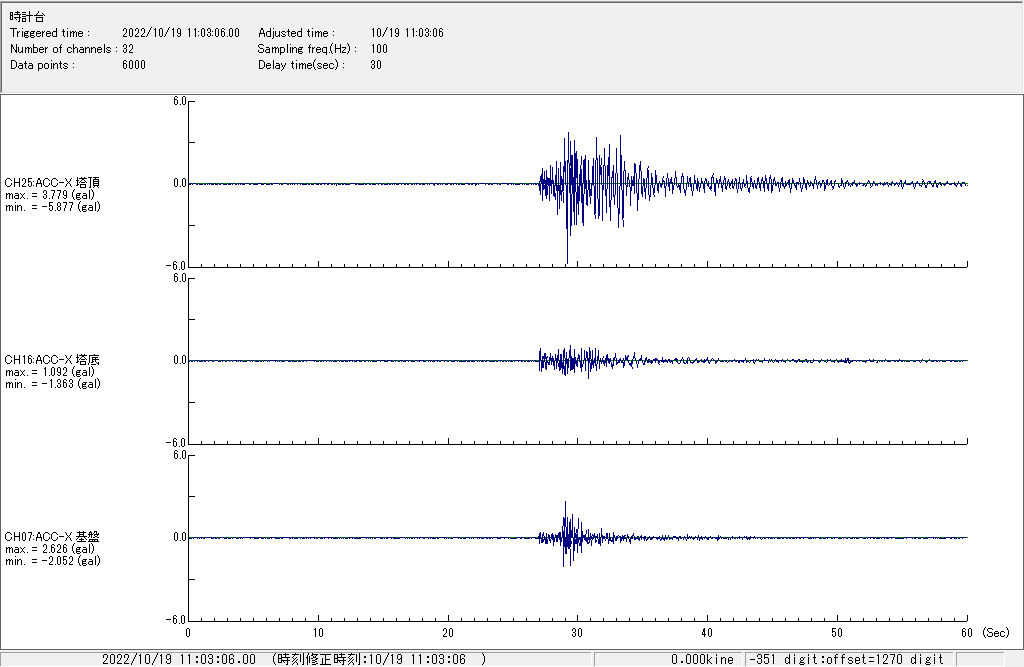Select the Data points value 6000

point(134,65)
